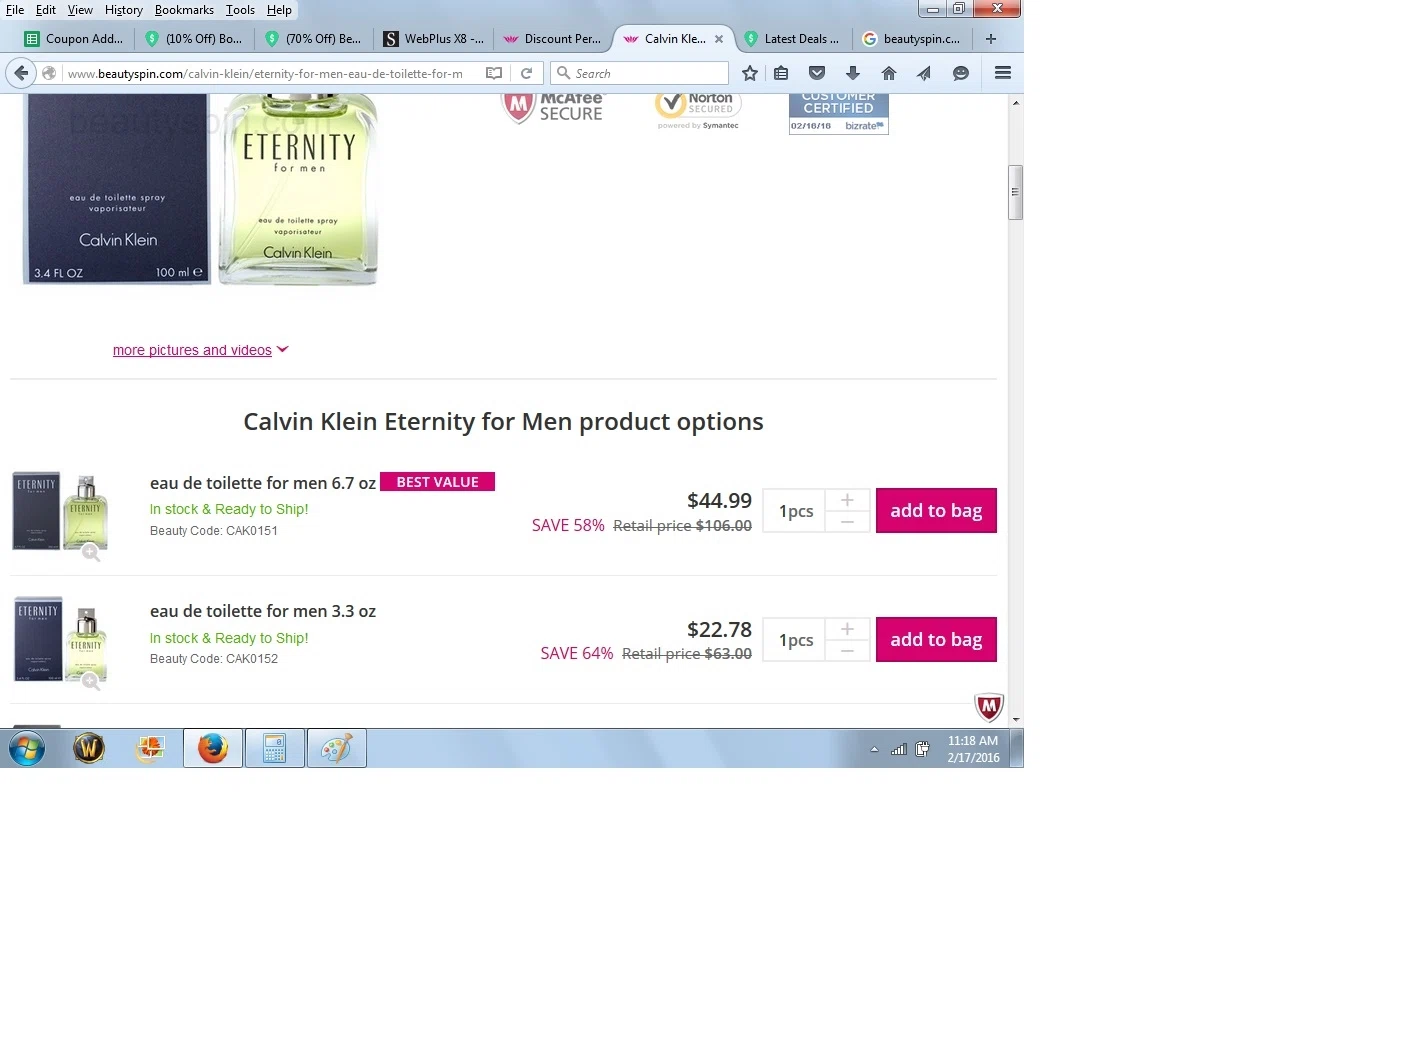Image resolution: width=1422 pixels, height=1064 pixels.
Task: Open the View menu
Action: 80,10
